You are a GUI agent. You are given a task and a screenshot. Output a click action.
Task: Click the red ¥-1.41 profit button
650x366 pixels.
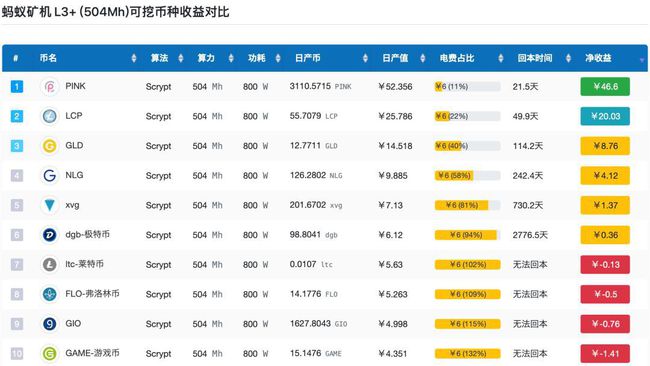coord(605,354)
